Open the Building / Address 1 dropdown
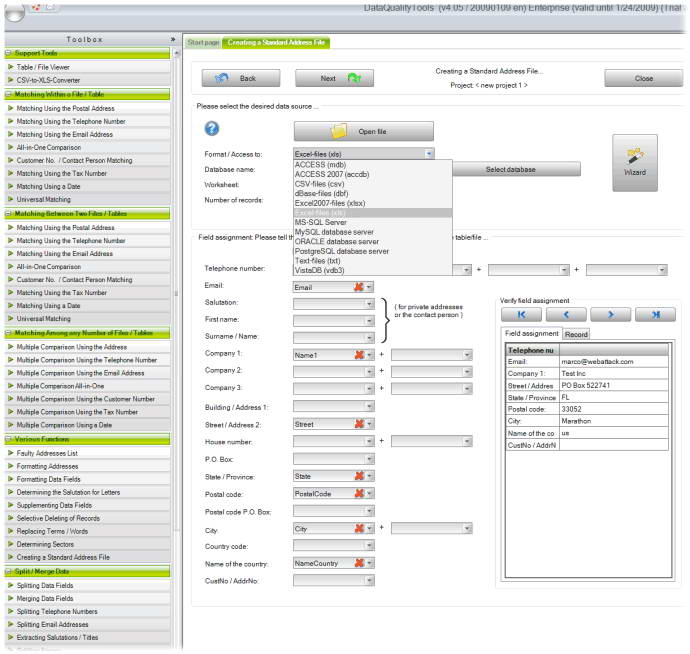This screenshot has height=654, width=690. point(369,406)
